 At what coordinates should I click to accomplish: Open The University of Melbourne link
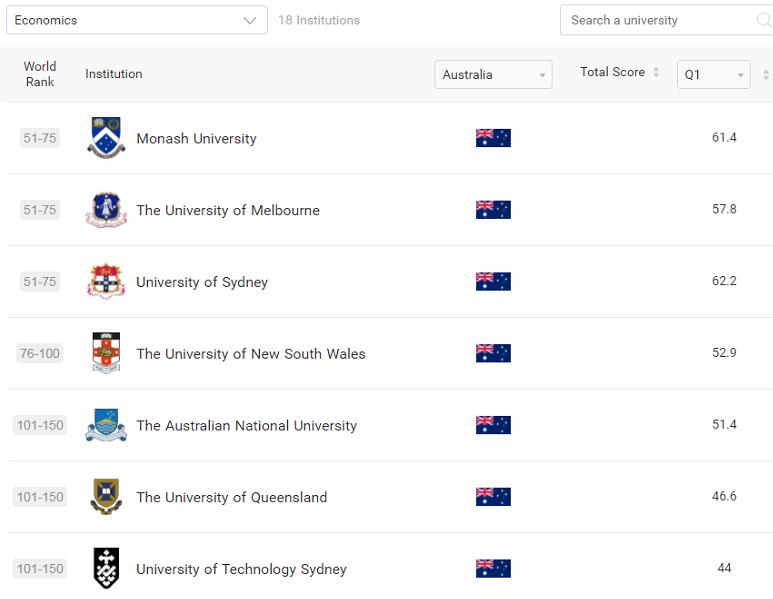[x=228, y=210]
